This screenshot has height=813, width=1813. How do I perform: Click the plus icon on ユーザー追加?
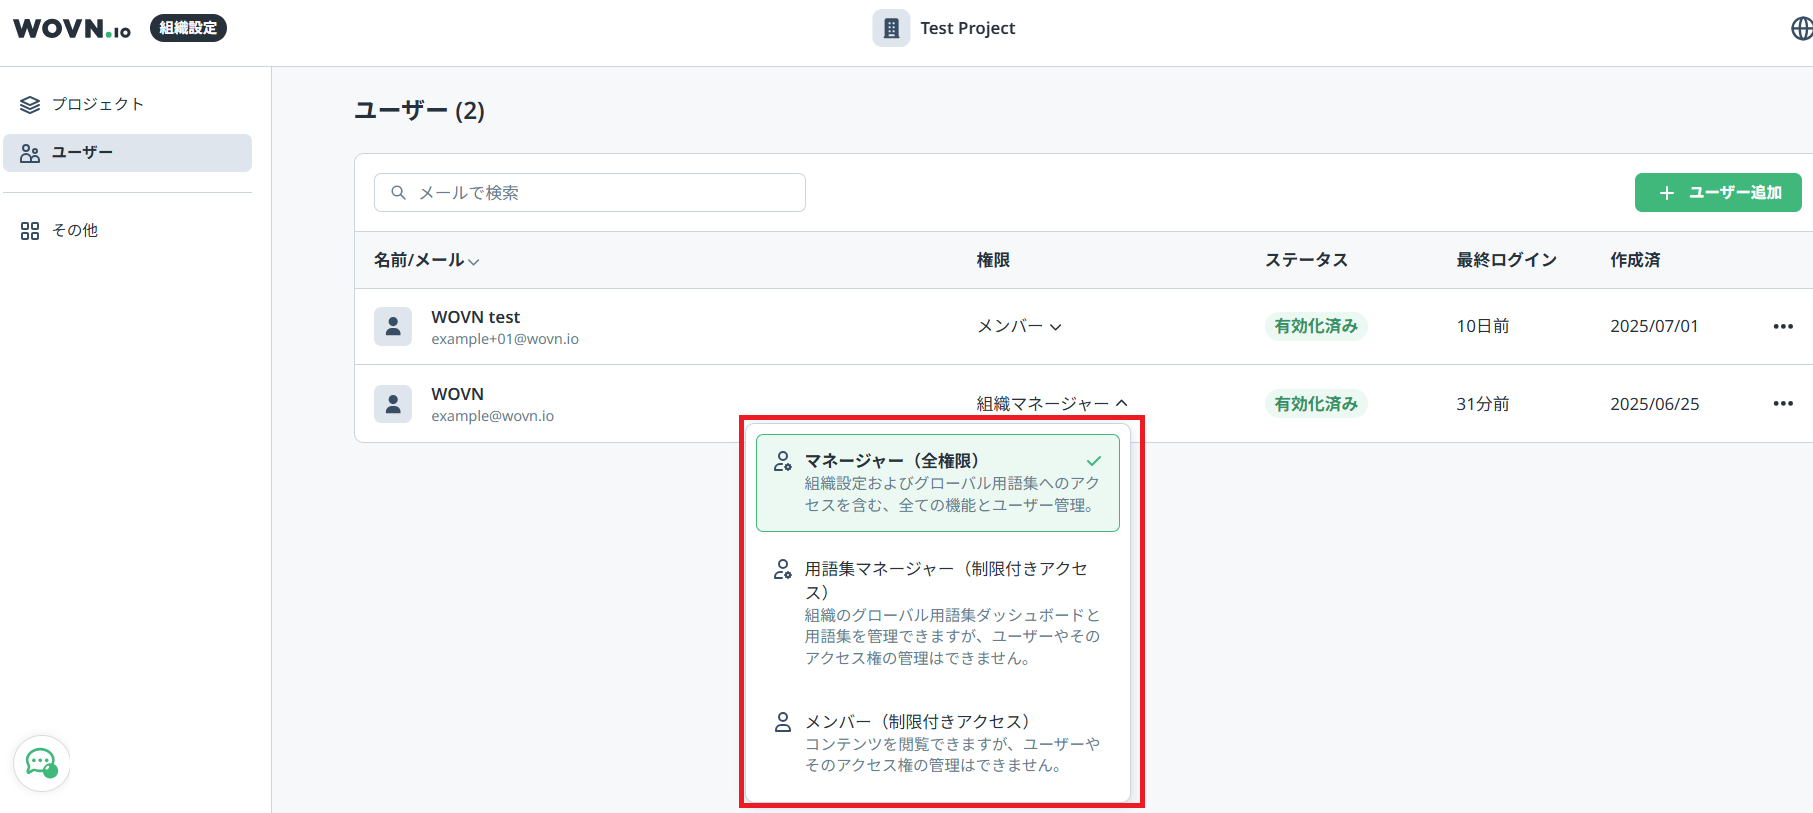point(1666,193)
